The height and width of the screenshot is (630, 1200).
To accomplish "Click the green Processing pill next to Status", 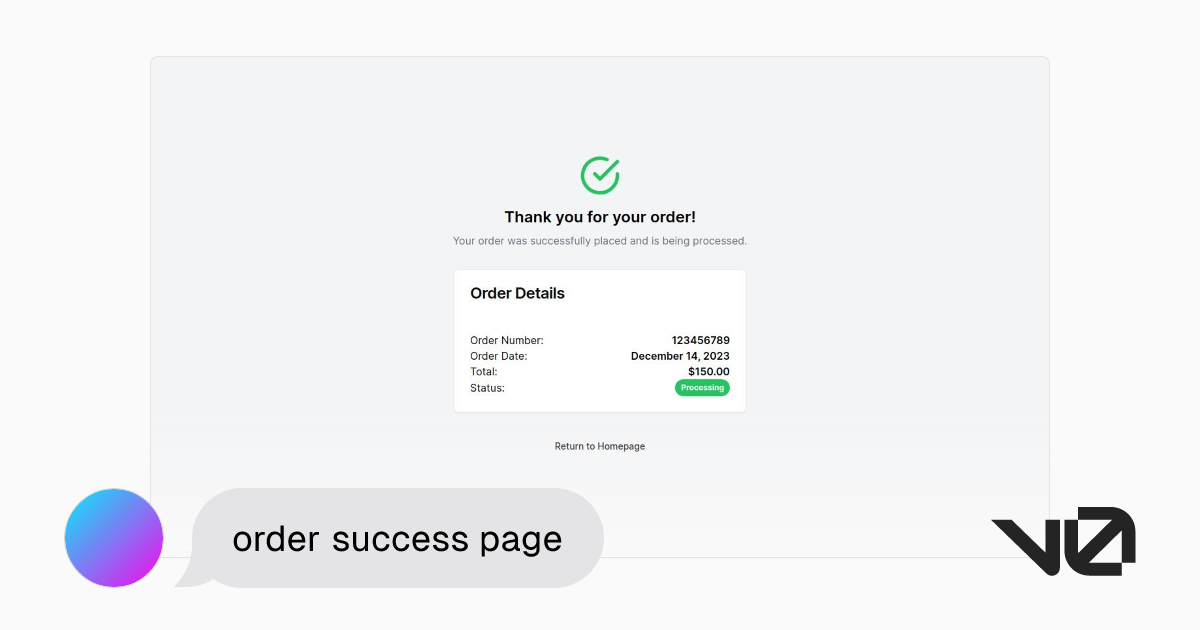I will (x=702, y=388).
